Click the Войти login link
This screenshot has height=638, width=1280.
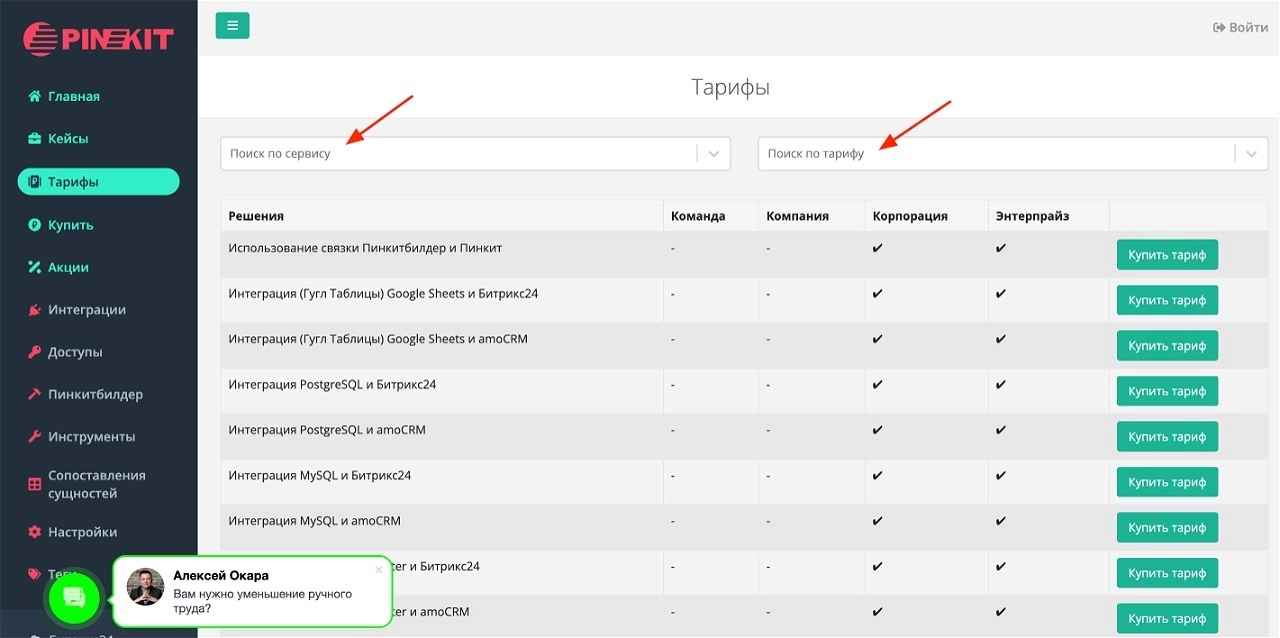point(1241,27)
